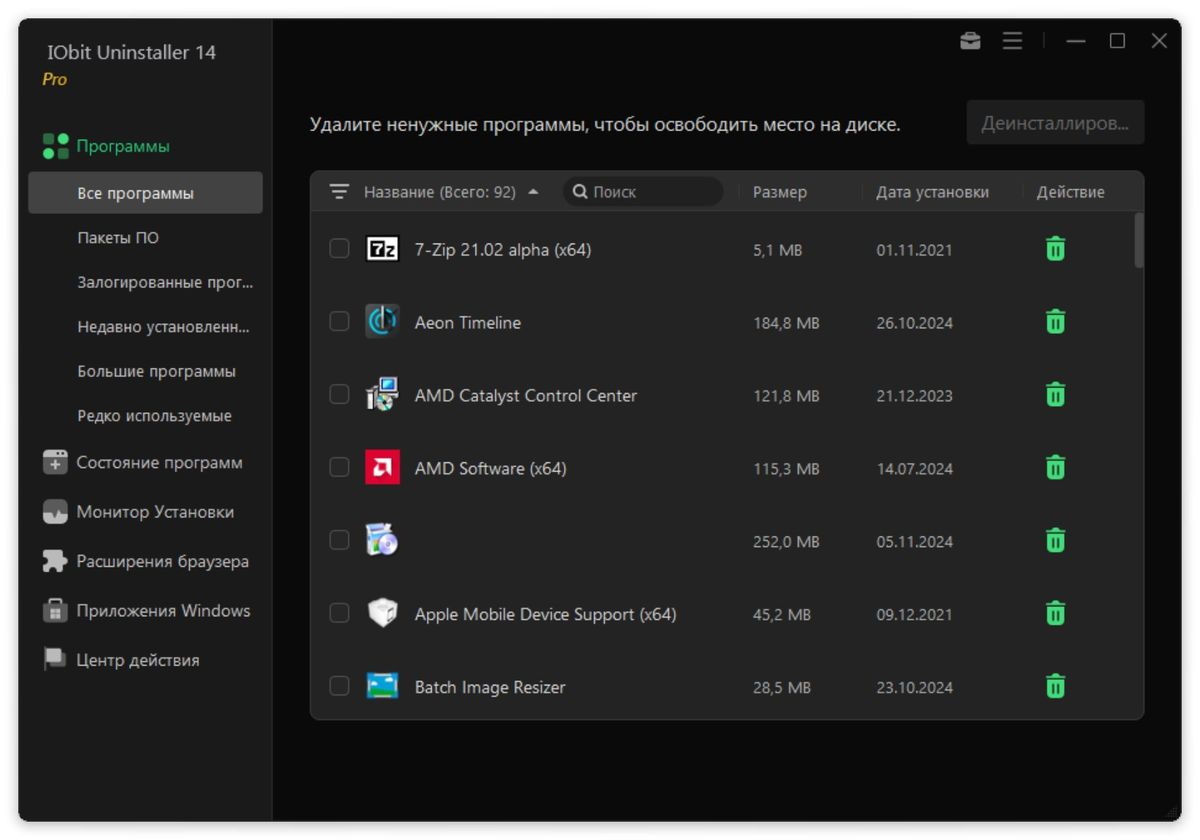Screen dimensions: 1200x840
Task: Uninstall Aeon Timeline via its trash icon
Action: [x=1055, y=322]
